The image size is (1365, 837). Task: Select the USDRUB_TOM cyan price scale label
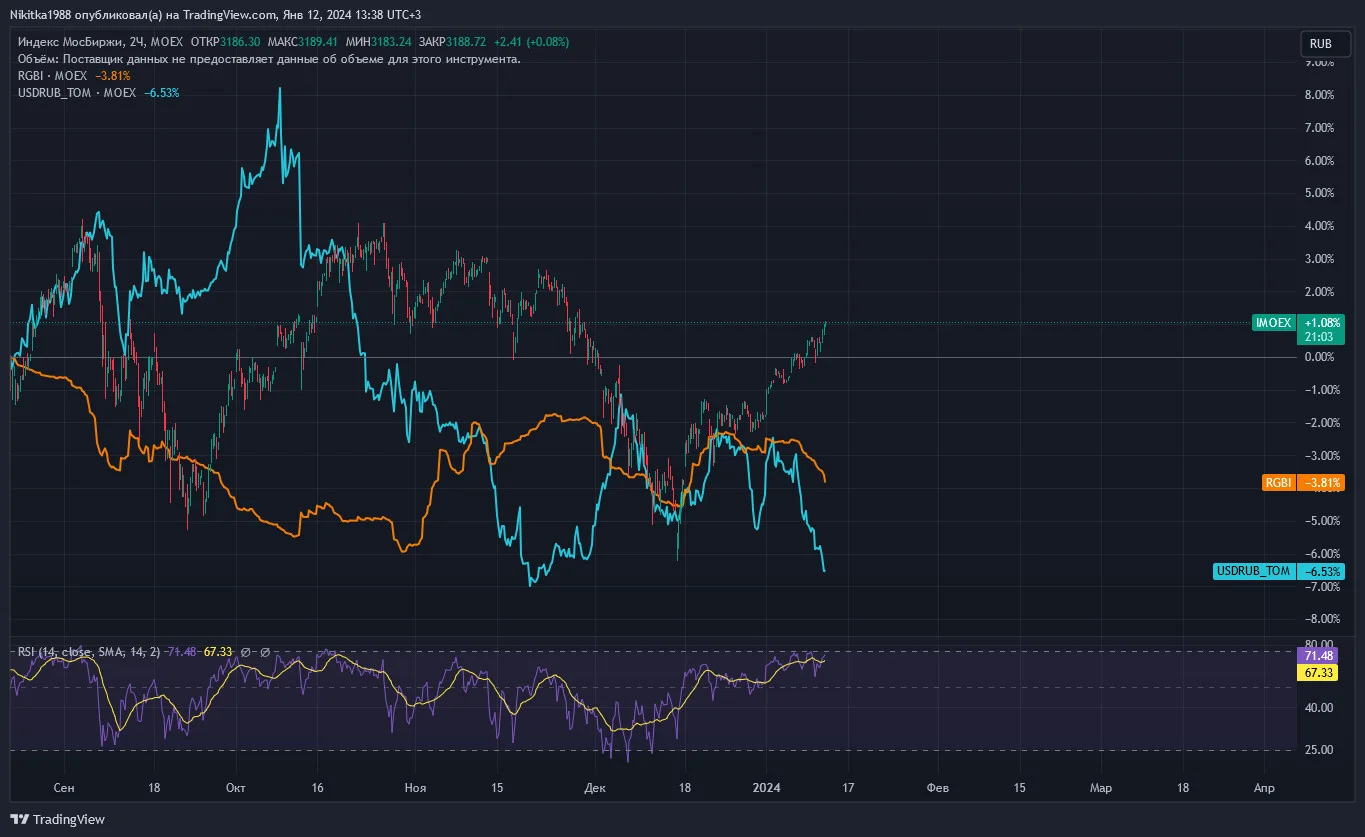coord(1254,571)
